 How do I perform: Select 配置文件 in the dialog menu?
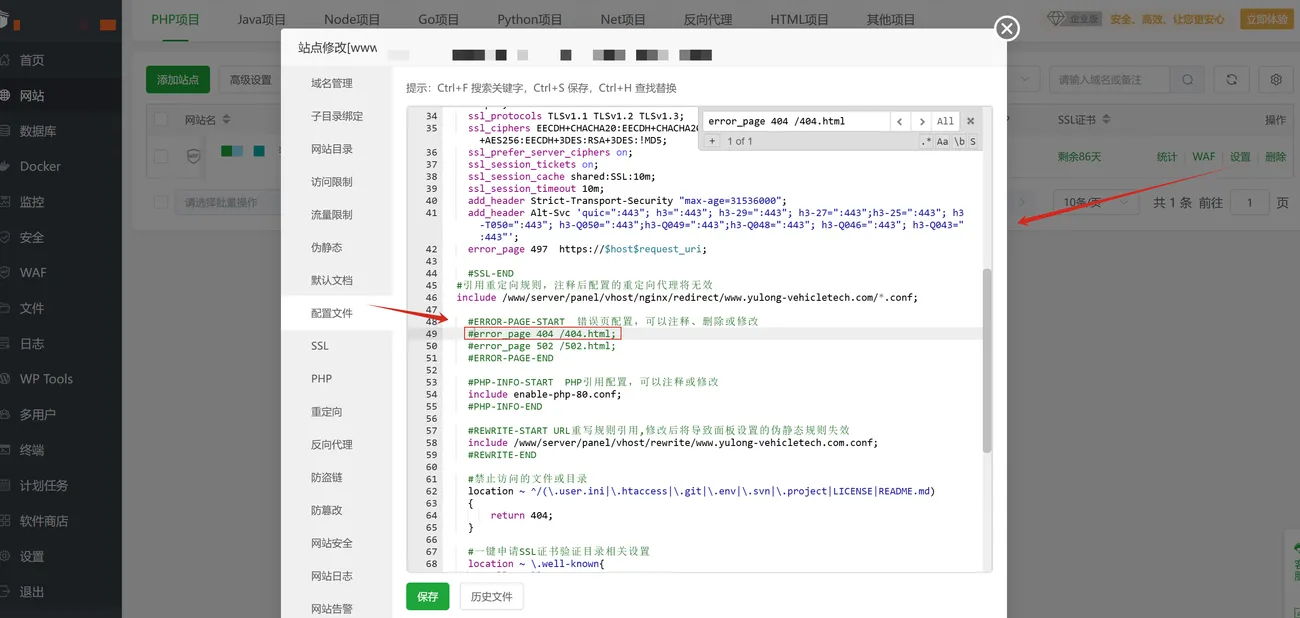tap(332, 313)
